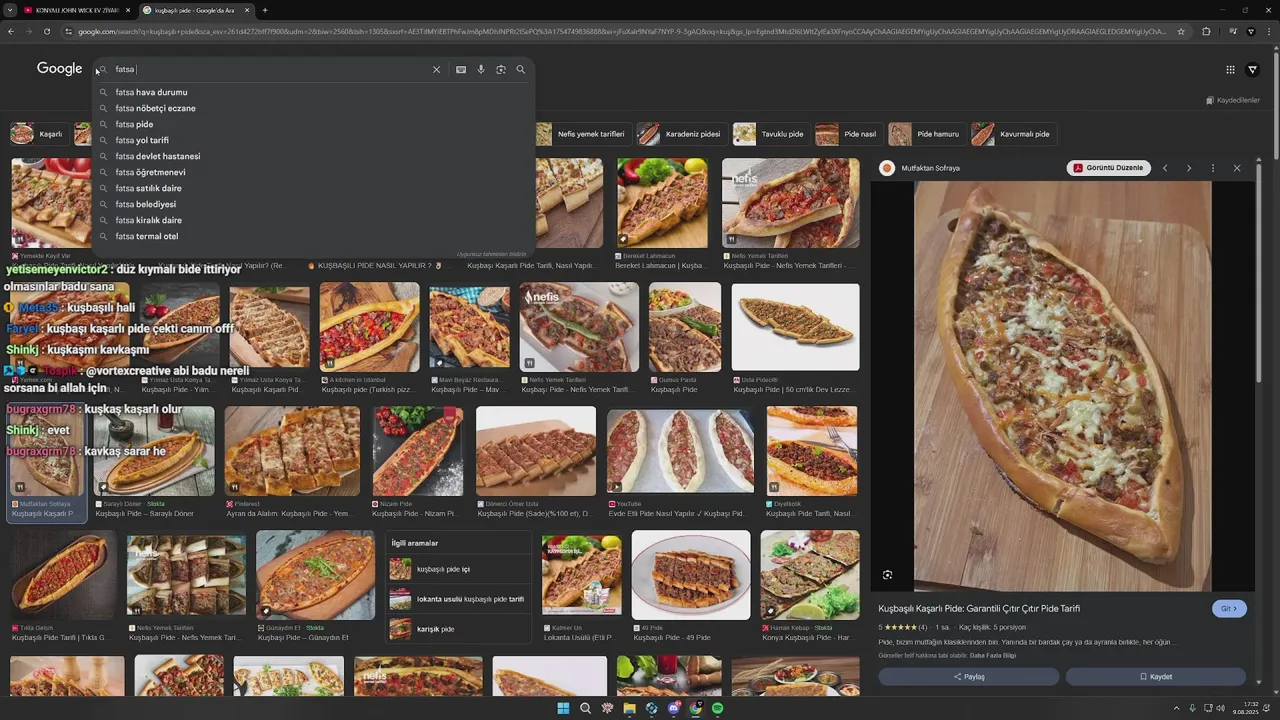Open File Explorer from the taskbar
The image size is (1280, 720).
629,708
